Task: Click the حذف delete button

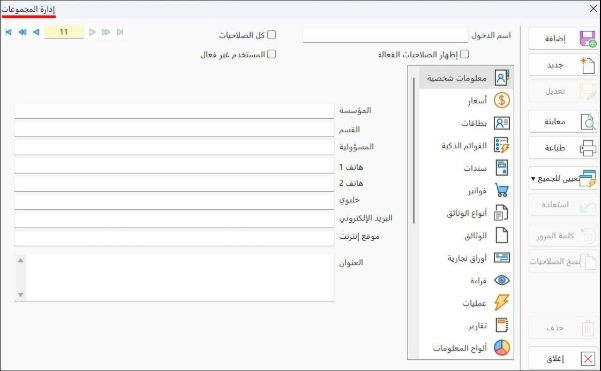Action: [563, 328]
